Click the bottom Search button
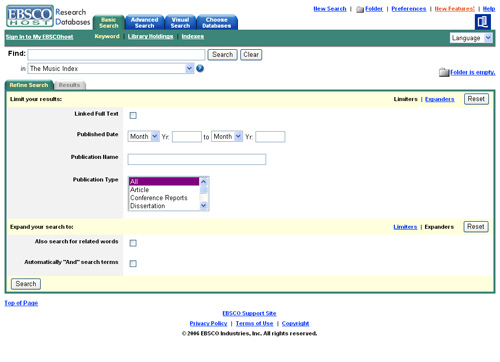This screenshot has width=500, height=362. [x=26, y=284]
